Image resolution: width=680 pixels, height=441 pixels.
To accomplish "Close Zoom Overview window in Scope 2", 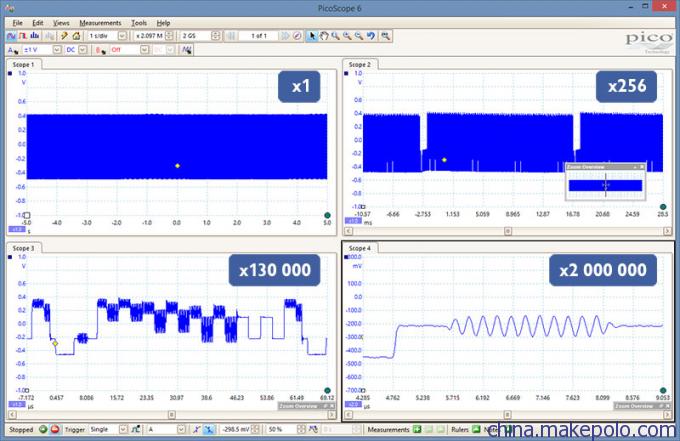I will pyautogui.click(x=642, y=167).
